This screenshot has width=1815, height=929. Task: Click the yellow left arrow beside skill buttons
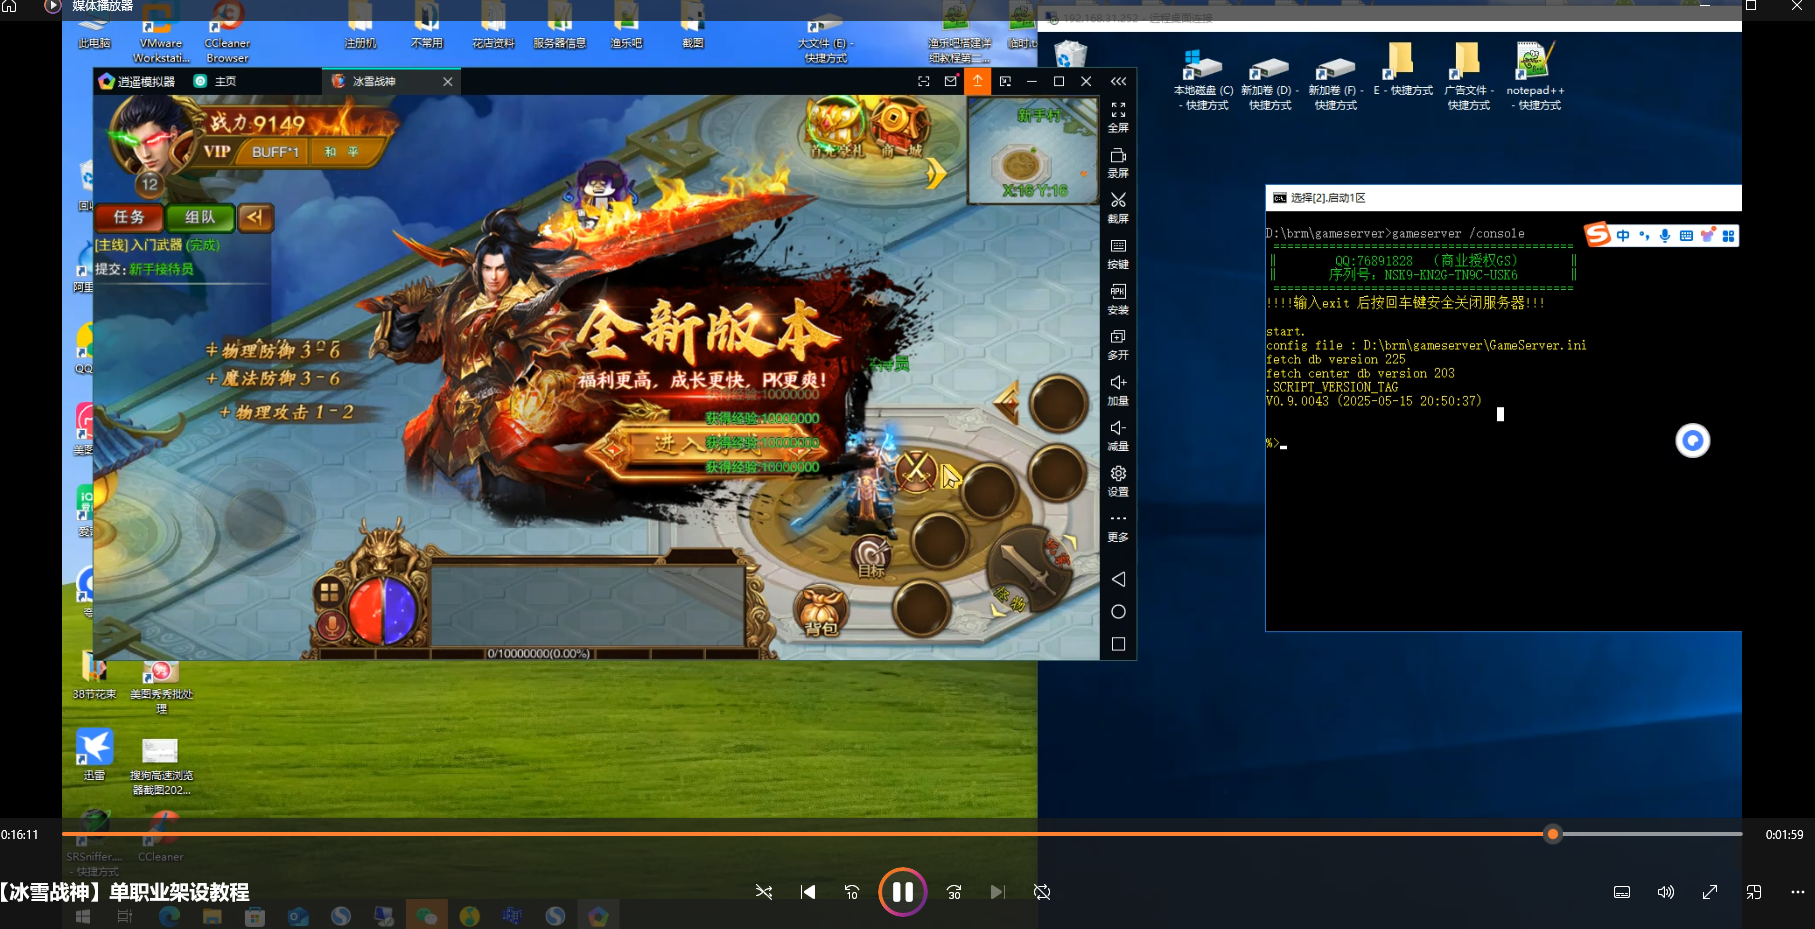tap(1007, 403)
